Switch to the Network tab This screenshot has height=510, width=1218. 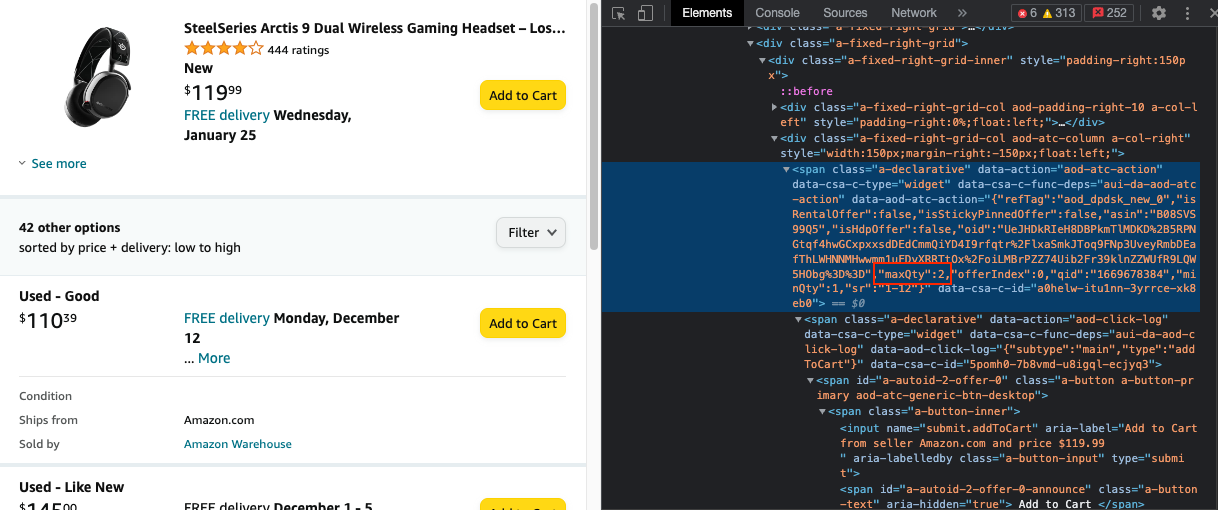pos(914,13)
